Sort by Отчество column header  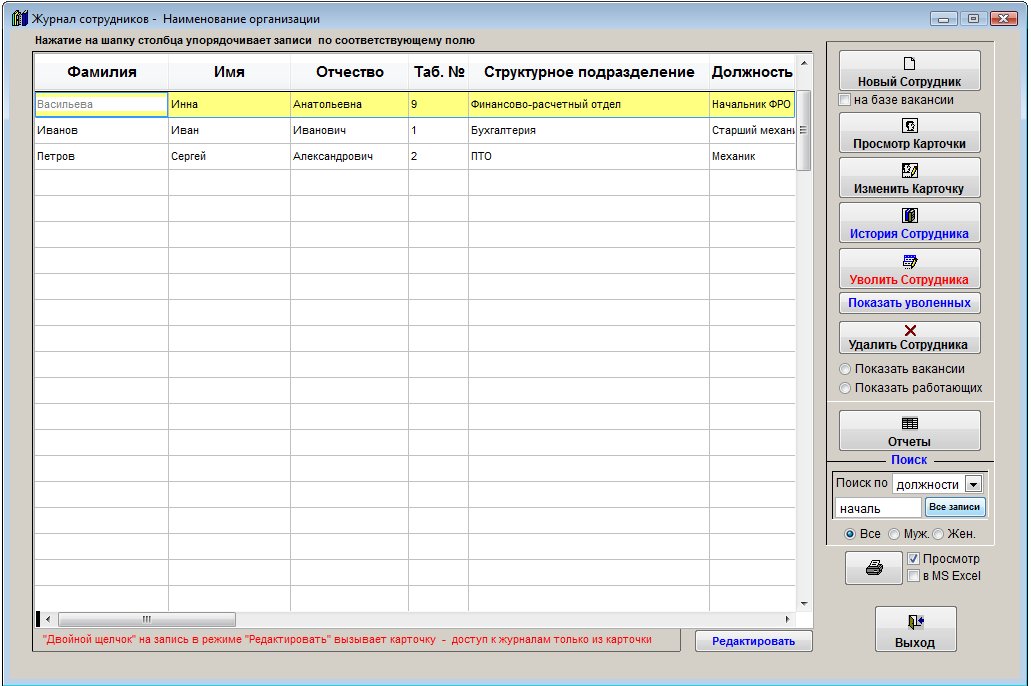pyautogui.click(x=349, y=72)
